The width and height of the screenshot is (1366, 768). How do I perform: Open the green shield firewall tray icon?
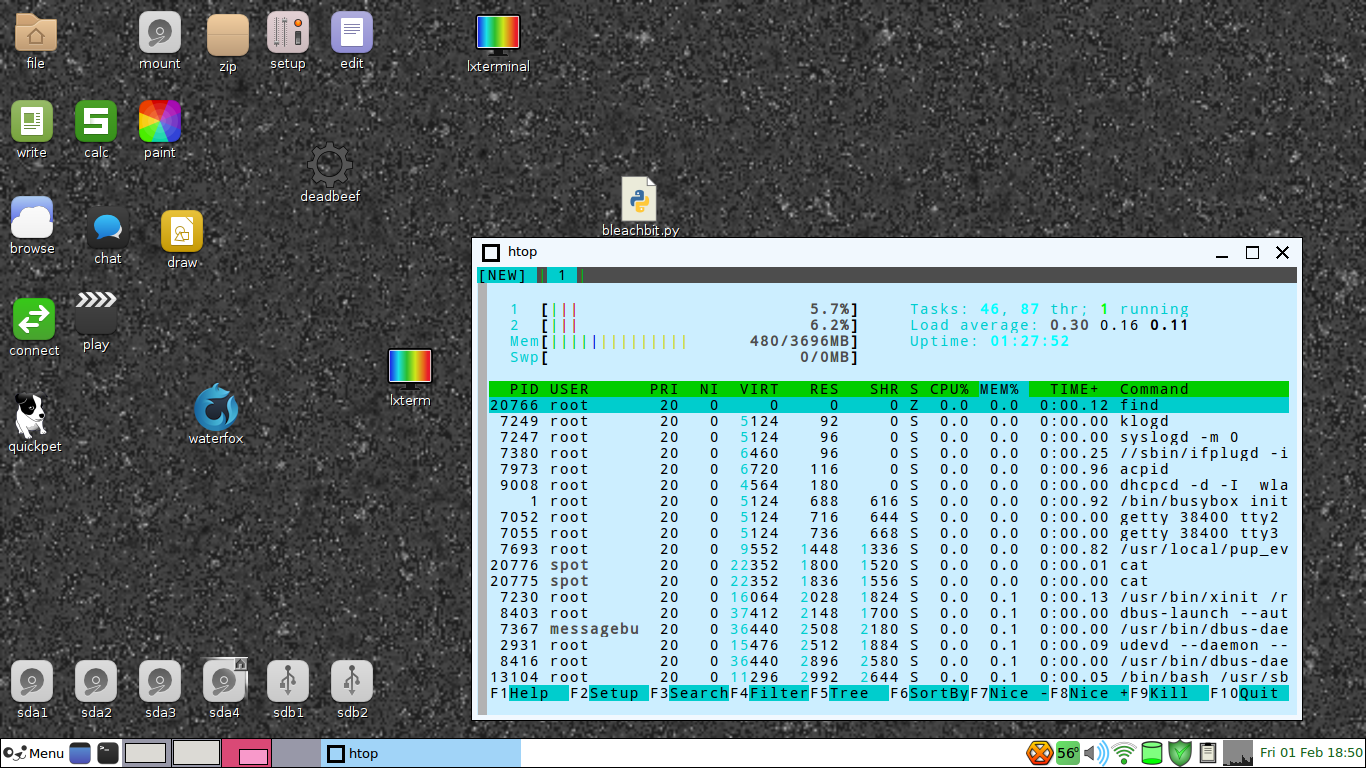pyautogui.click(x=1180, y=753)
